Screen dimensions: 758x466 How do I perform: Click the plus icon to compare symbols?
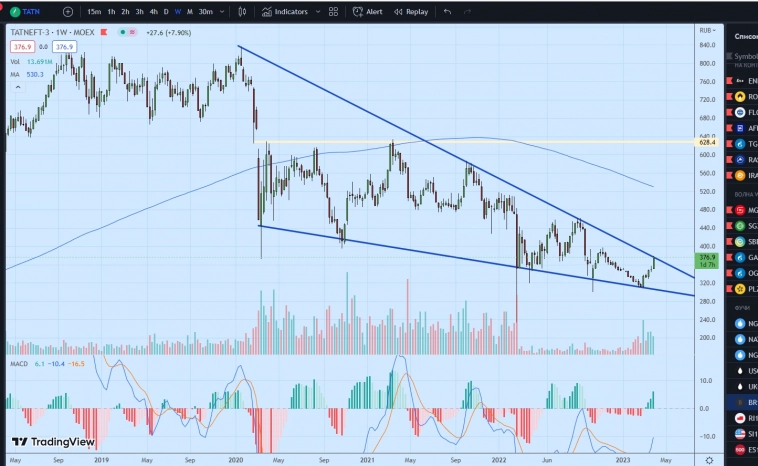point(68,12)
